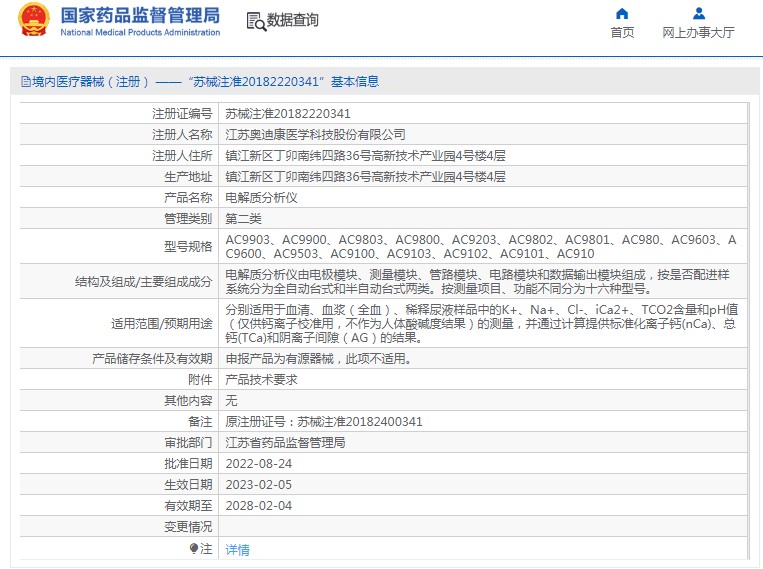763x569 pixels.
Task: Click the 变更情况 row label
Action: tap(188, 527)
